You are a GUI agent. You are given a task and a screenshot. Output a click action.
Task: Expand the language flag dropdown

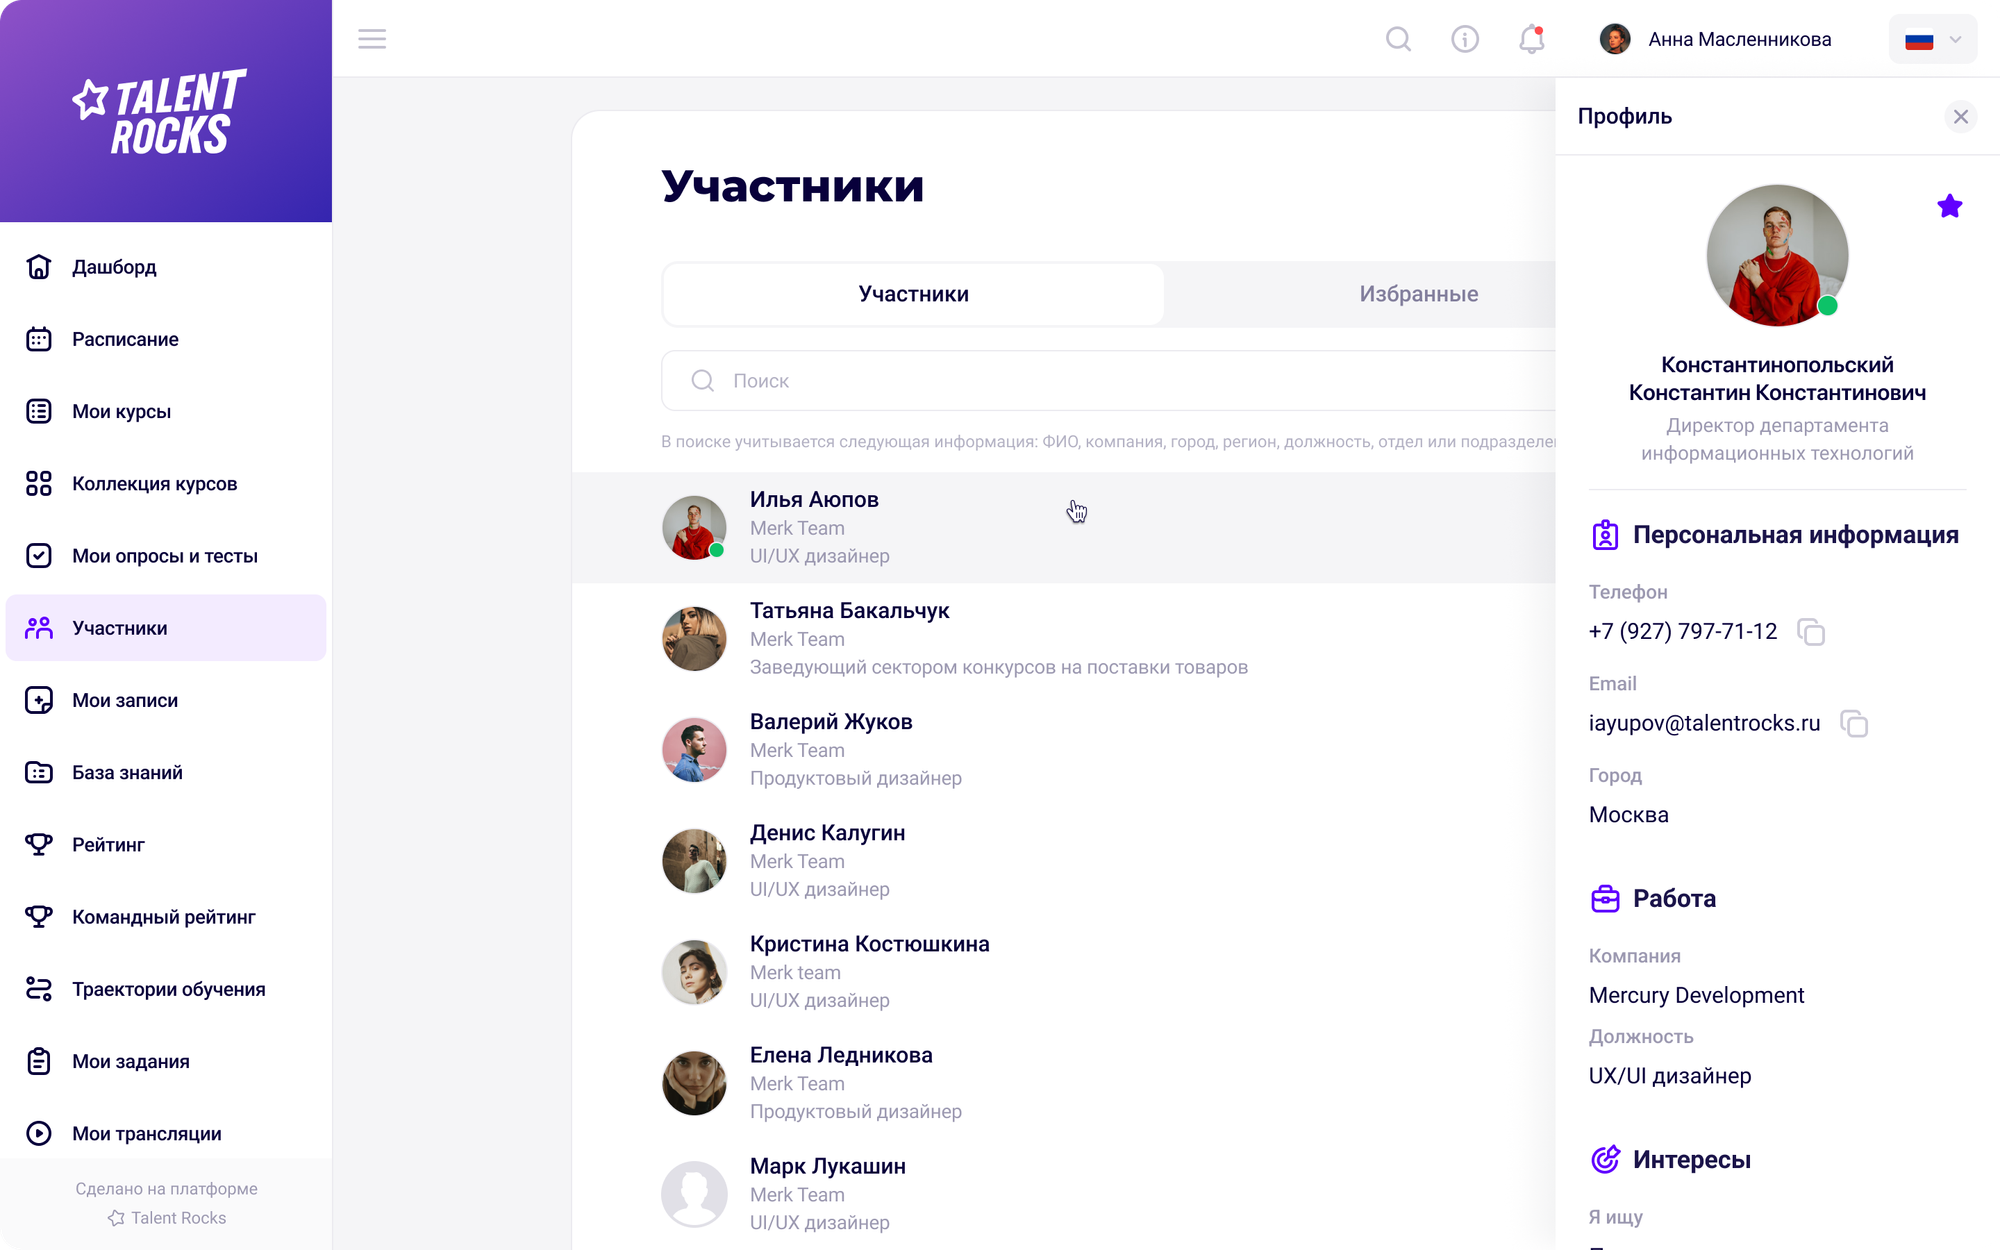click(x=1932, y=40)
